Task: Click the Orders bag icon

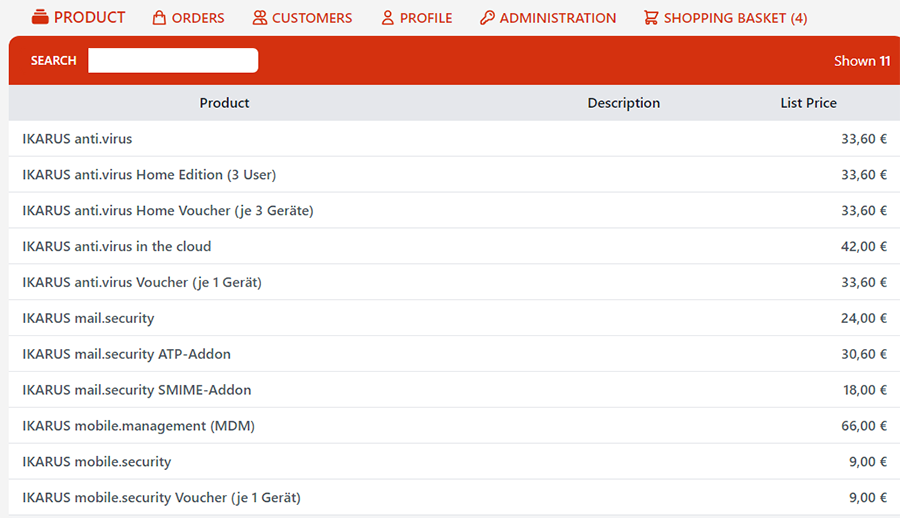Action: 159,18
